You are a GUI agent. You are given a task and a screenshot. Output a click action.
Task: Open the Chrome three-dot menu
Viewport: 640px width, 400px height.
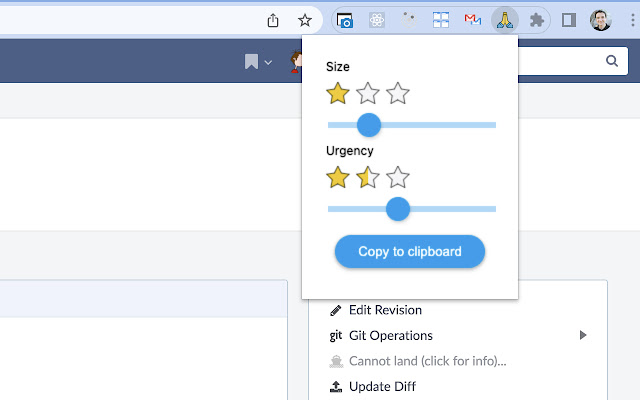(632, 20)
